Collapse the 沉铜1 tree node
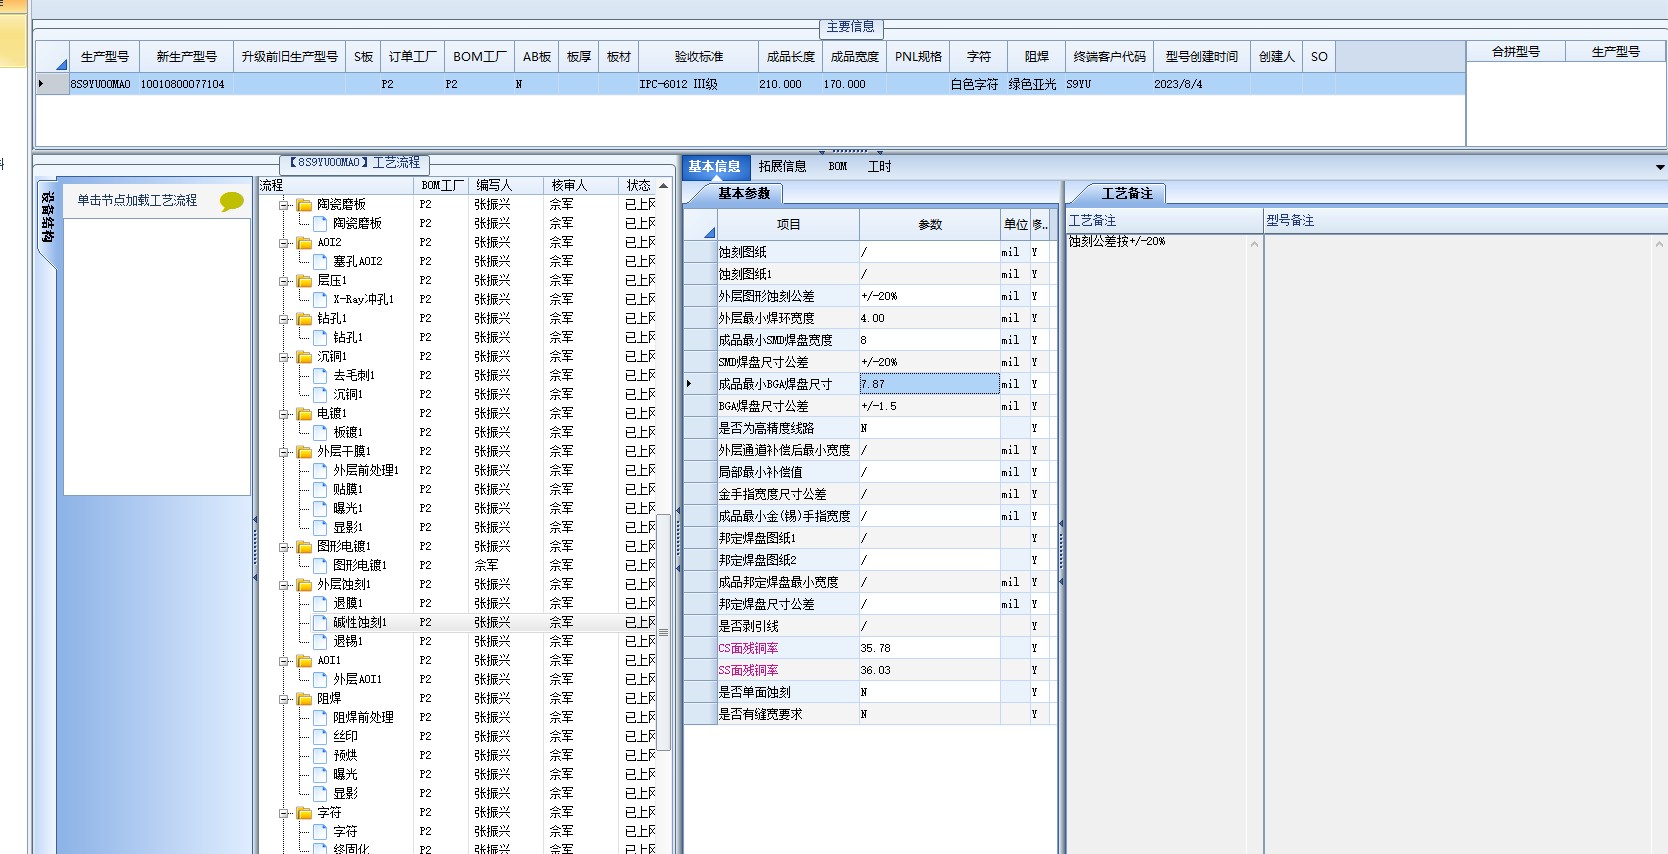 pyautogui.click(x=285, y=356)
